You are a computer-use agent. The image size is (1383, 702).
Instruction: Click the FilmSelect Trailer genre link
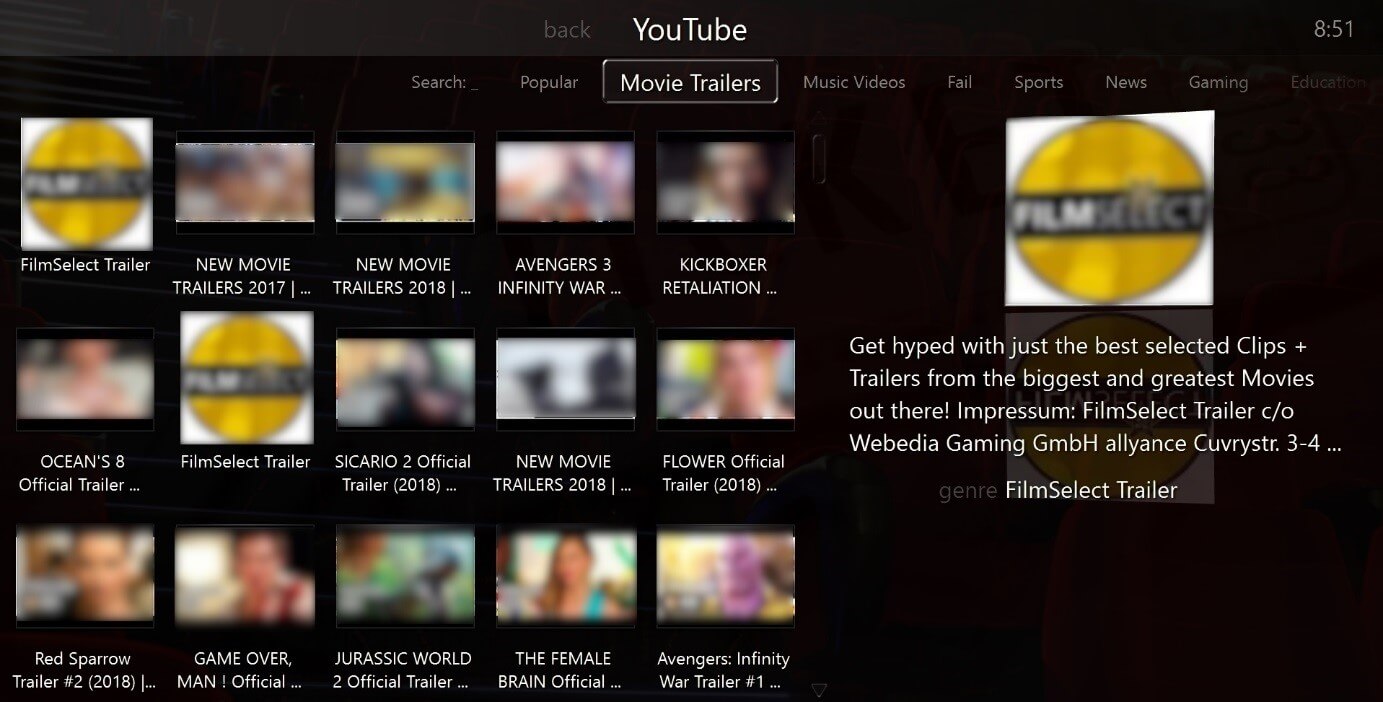coord(1091,490)
